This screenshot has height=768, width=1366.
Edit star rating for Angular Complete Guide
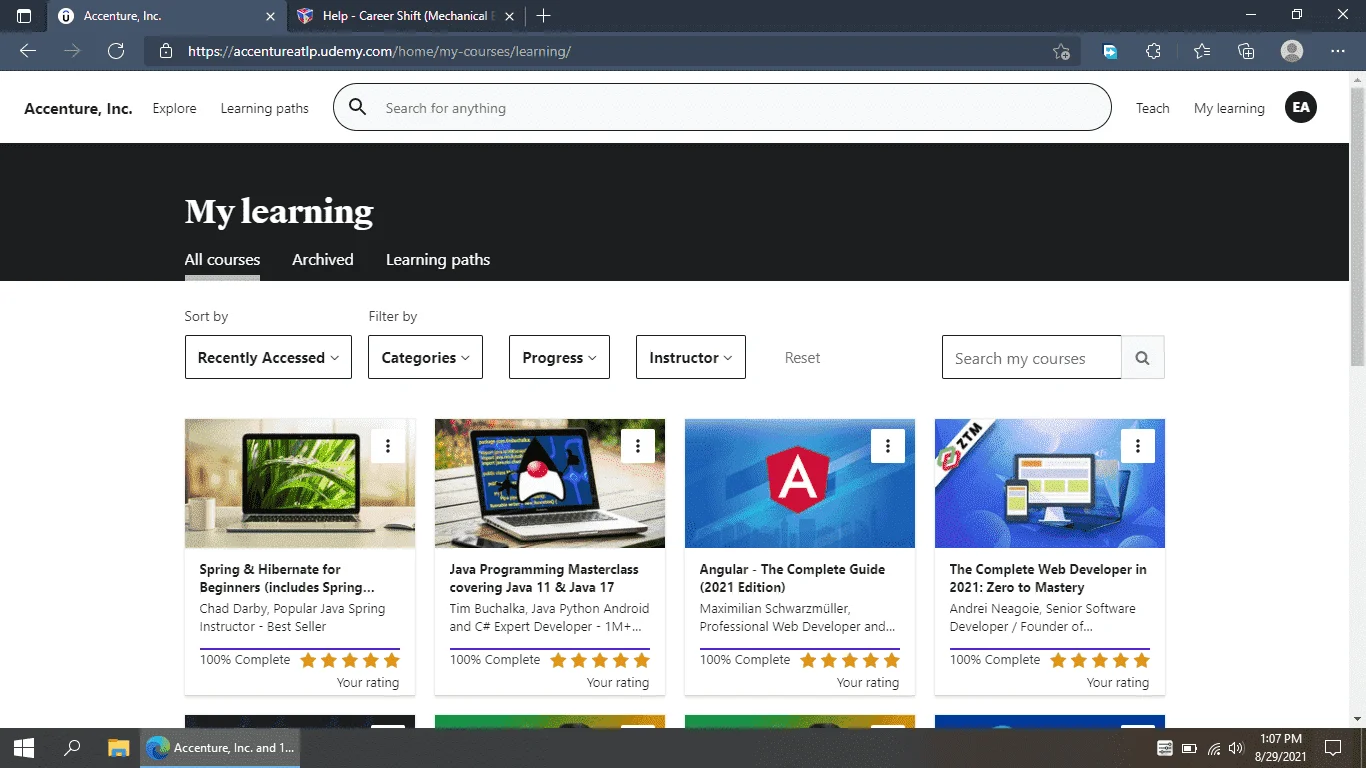click(x=850, y=660)
